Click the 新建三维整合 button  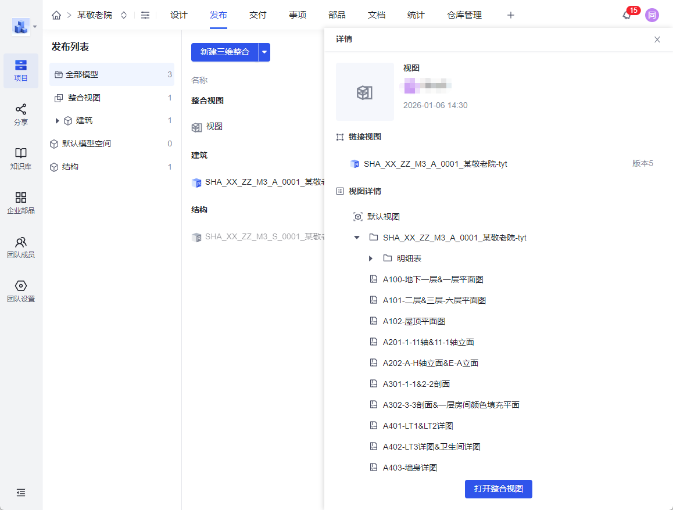(224, 52)
